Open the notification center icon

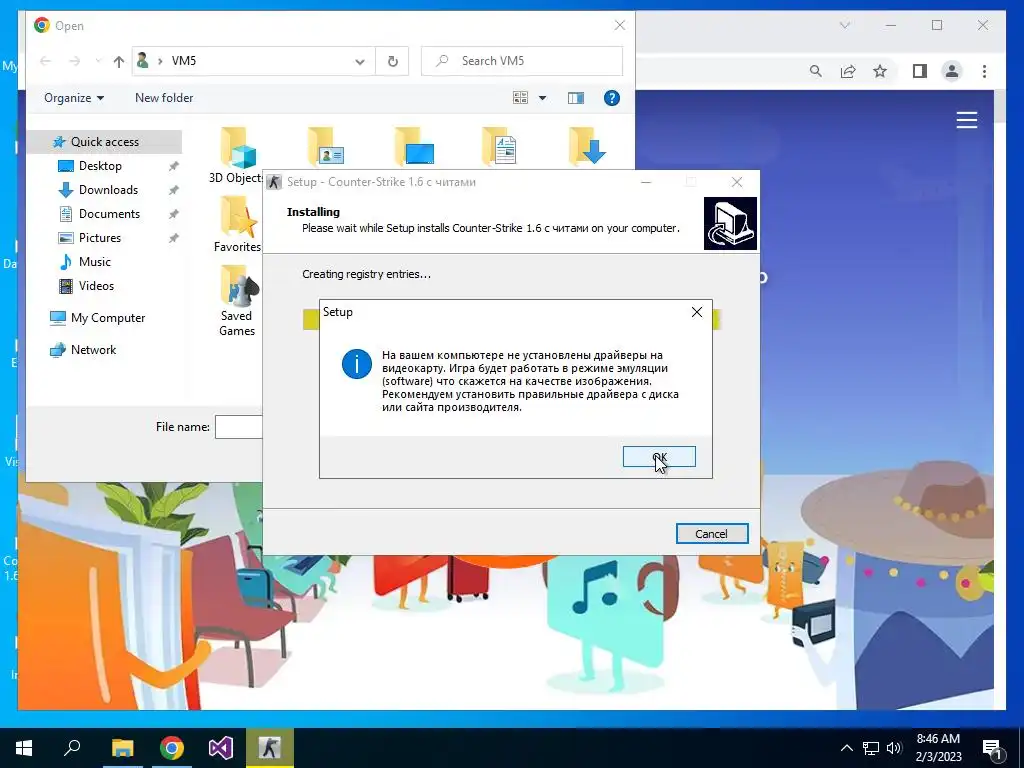[992, 749]
